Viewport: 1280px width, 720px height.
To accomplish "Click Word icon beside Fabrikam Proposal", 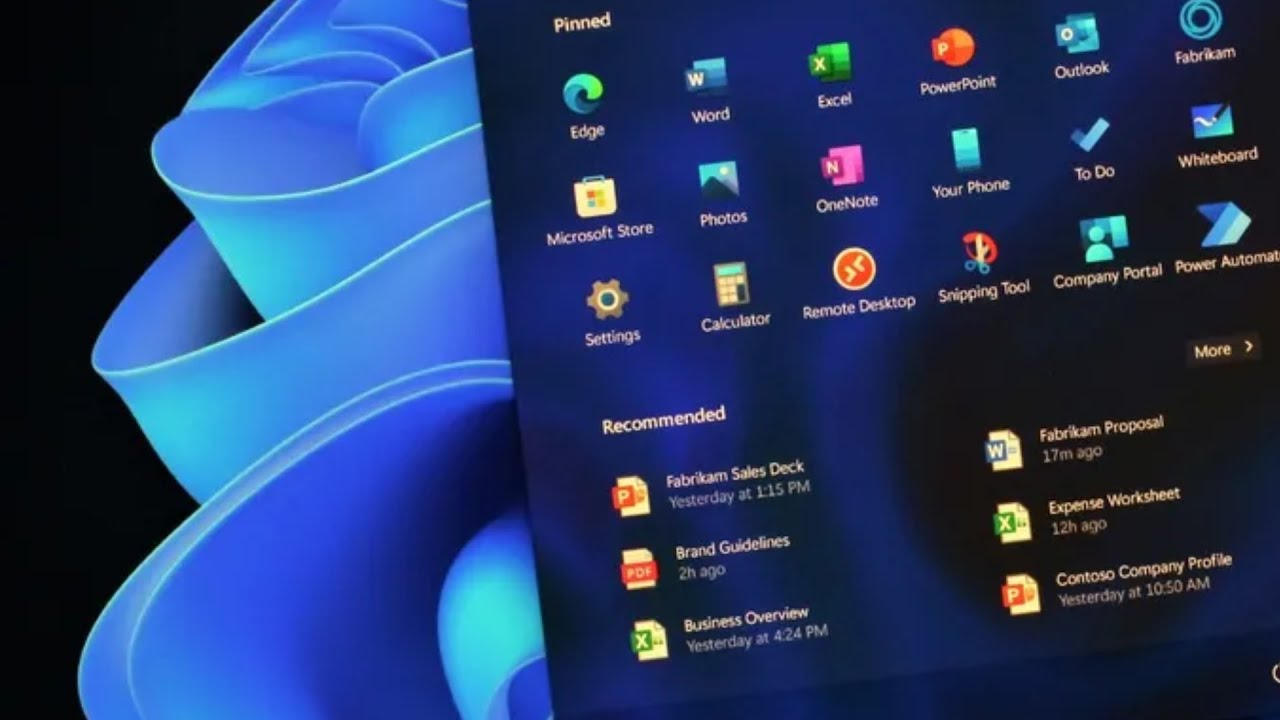I will pyautogui.click(x=1003, y=450).
